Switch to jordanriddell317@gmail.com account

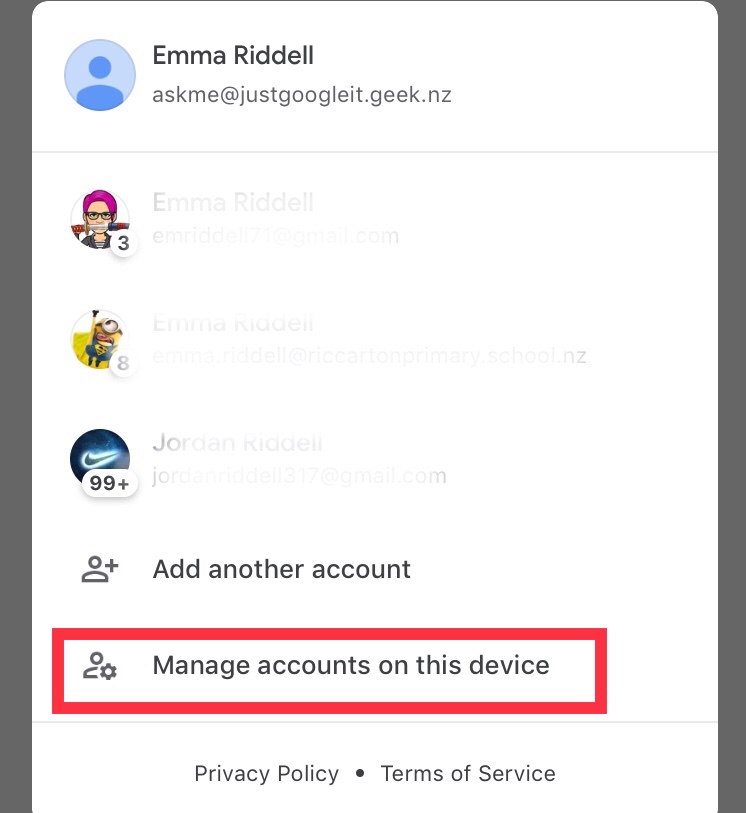[x=375, y=459]
